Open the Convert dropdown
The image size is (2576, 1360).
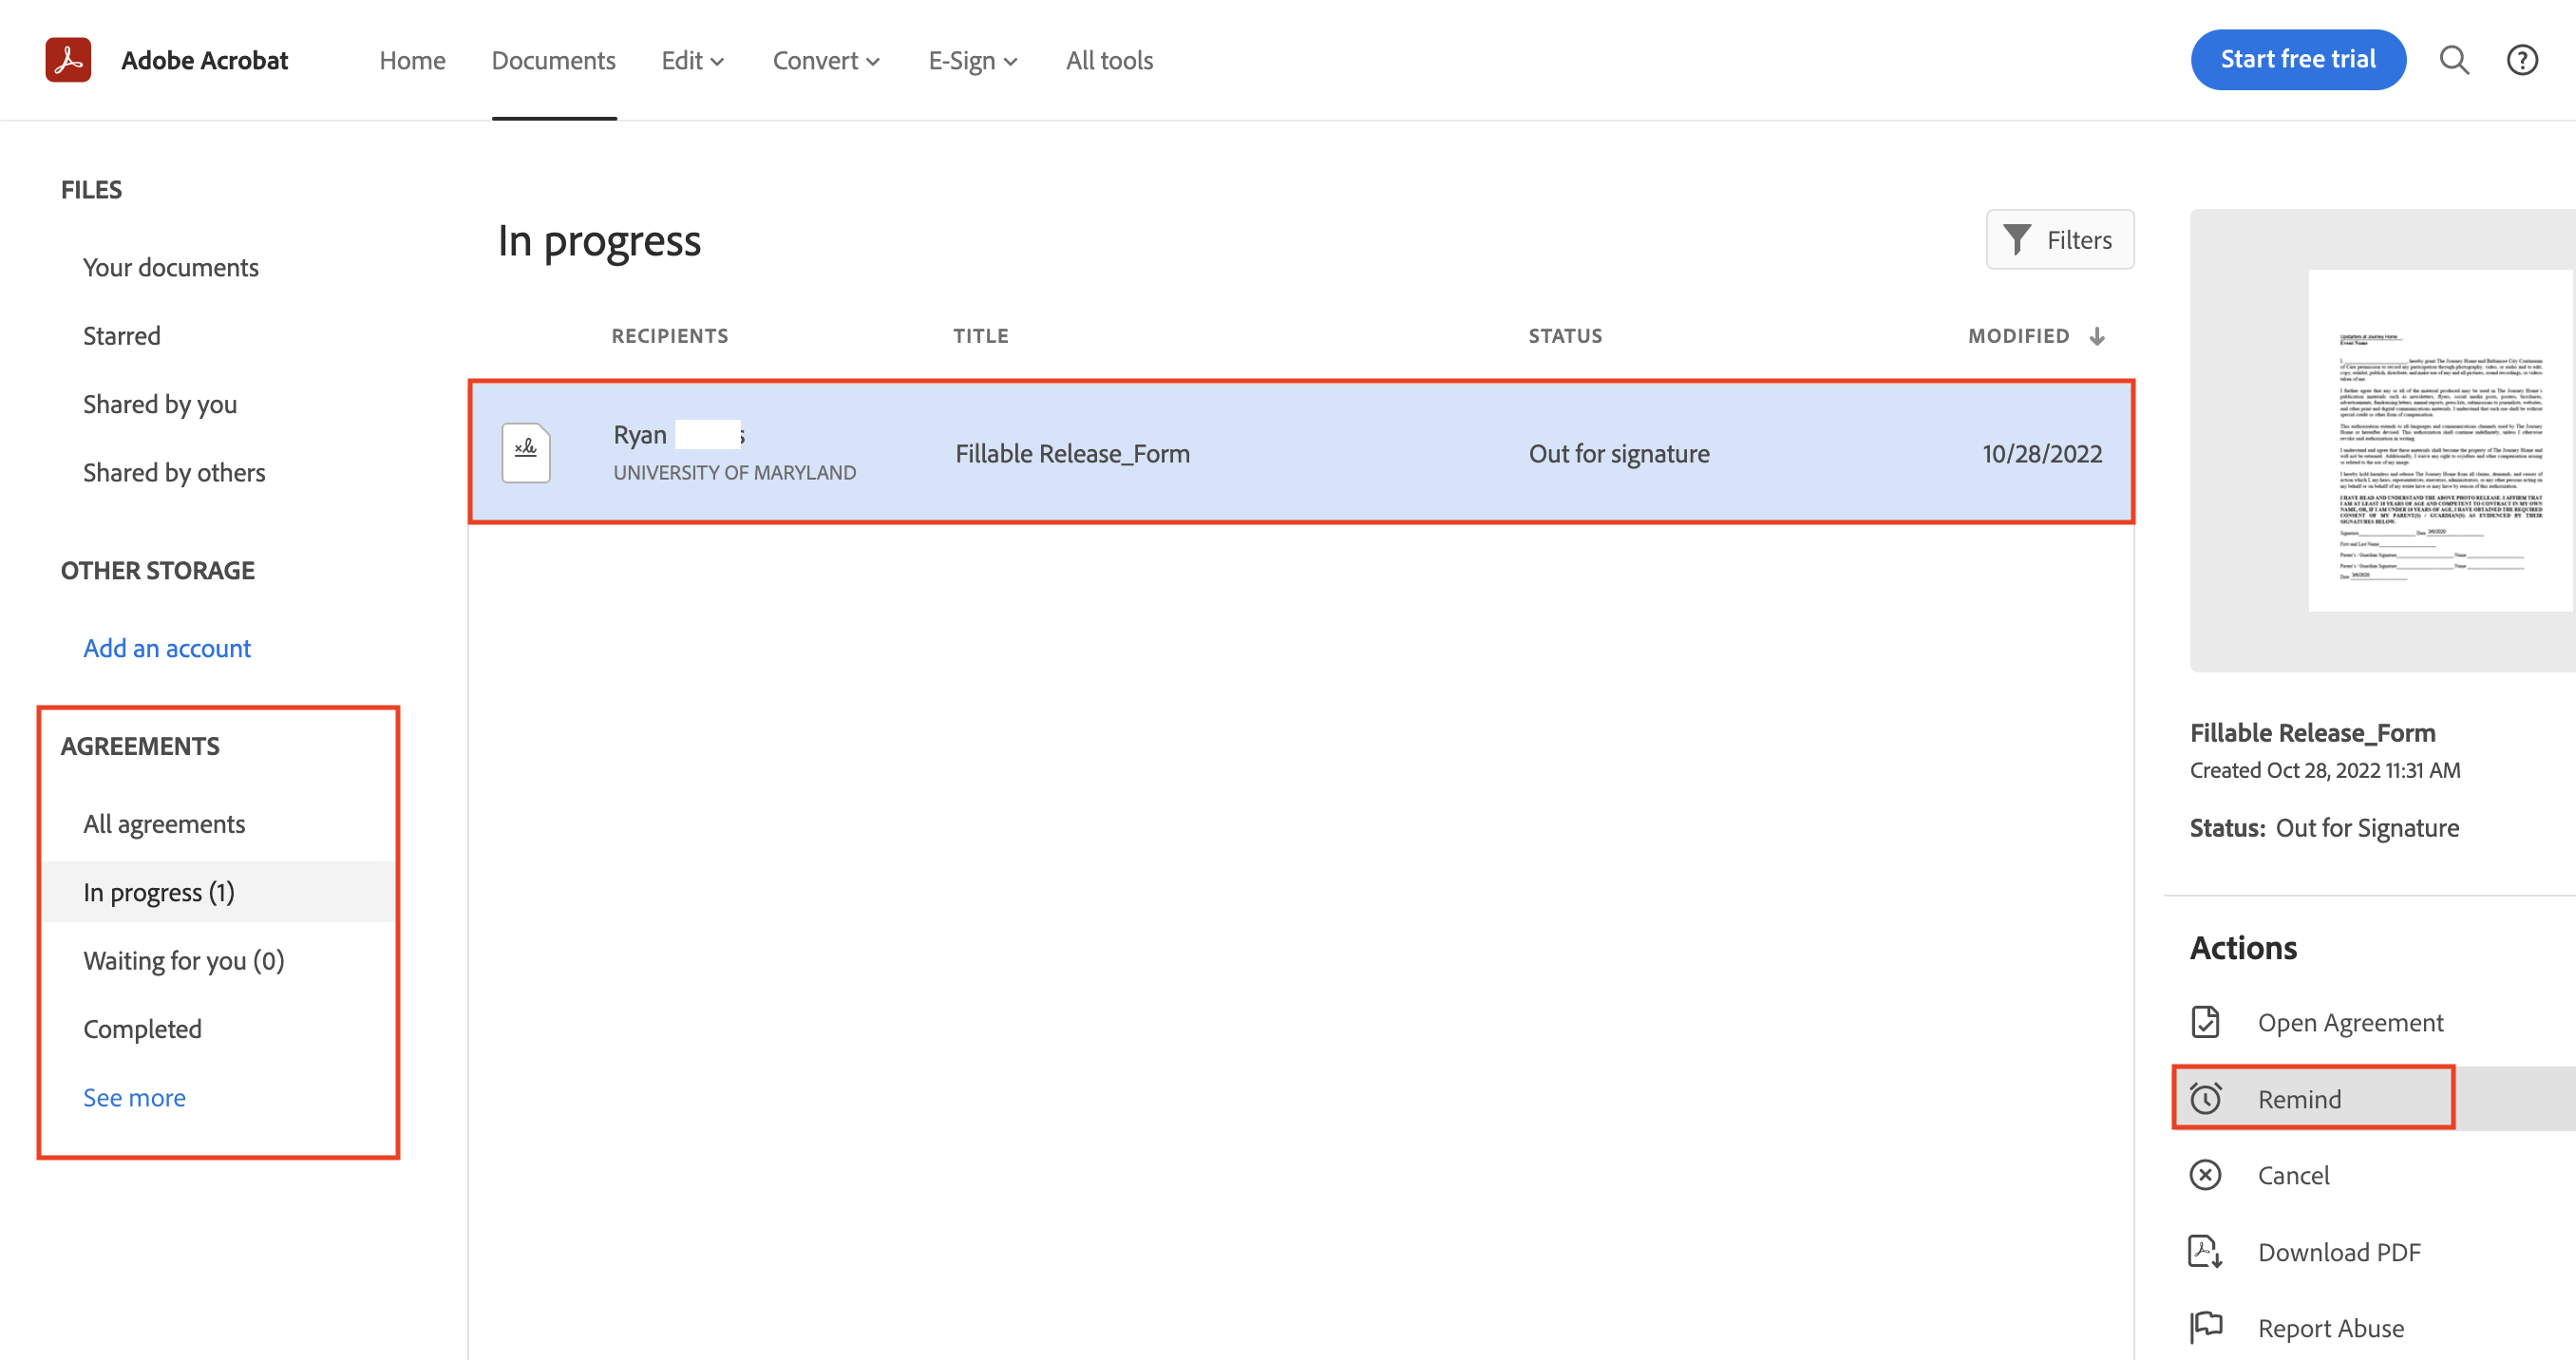pos(826,60)
